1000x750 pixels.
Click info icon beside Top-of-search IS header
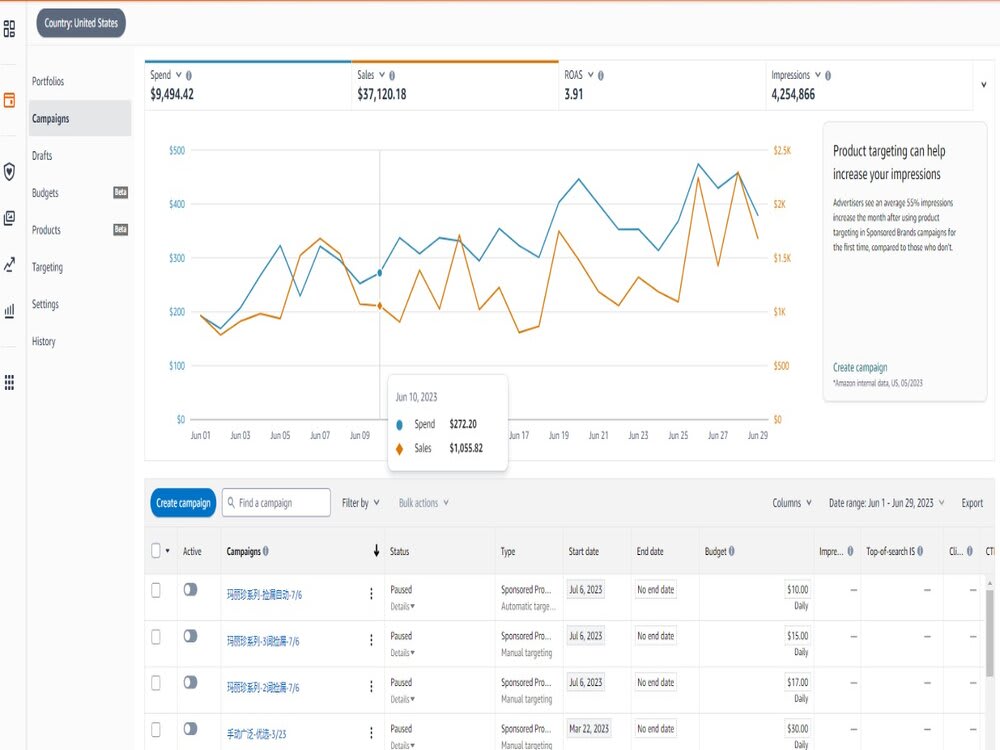tap(920, 551)
